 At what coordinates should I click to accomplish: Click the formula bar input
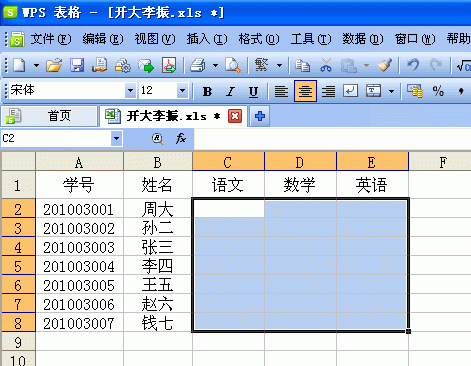[x=332, y=138]
